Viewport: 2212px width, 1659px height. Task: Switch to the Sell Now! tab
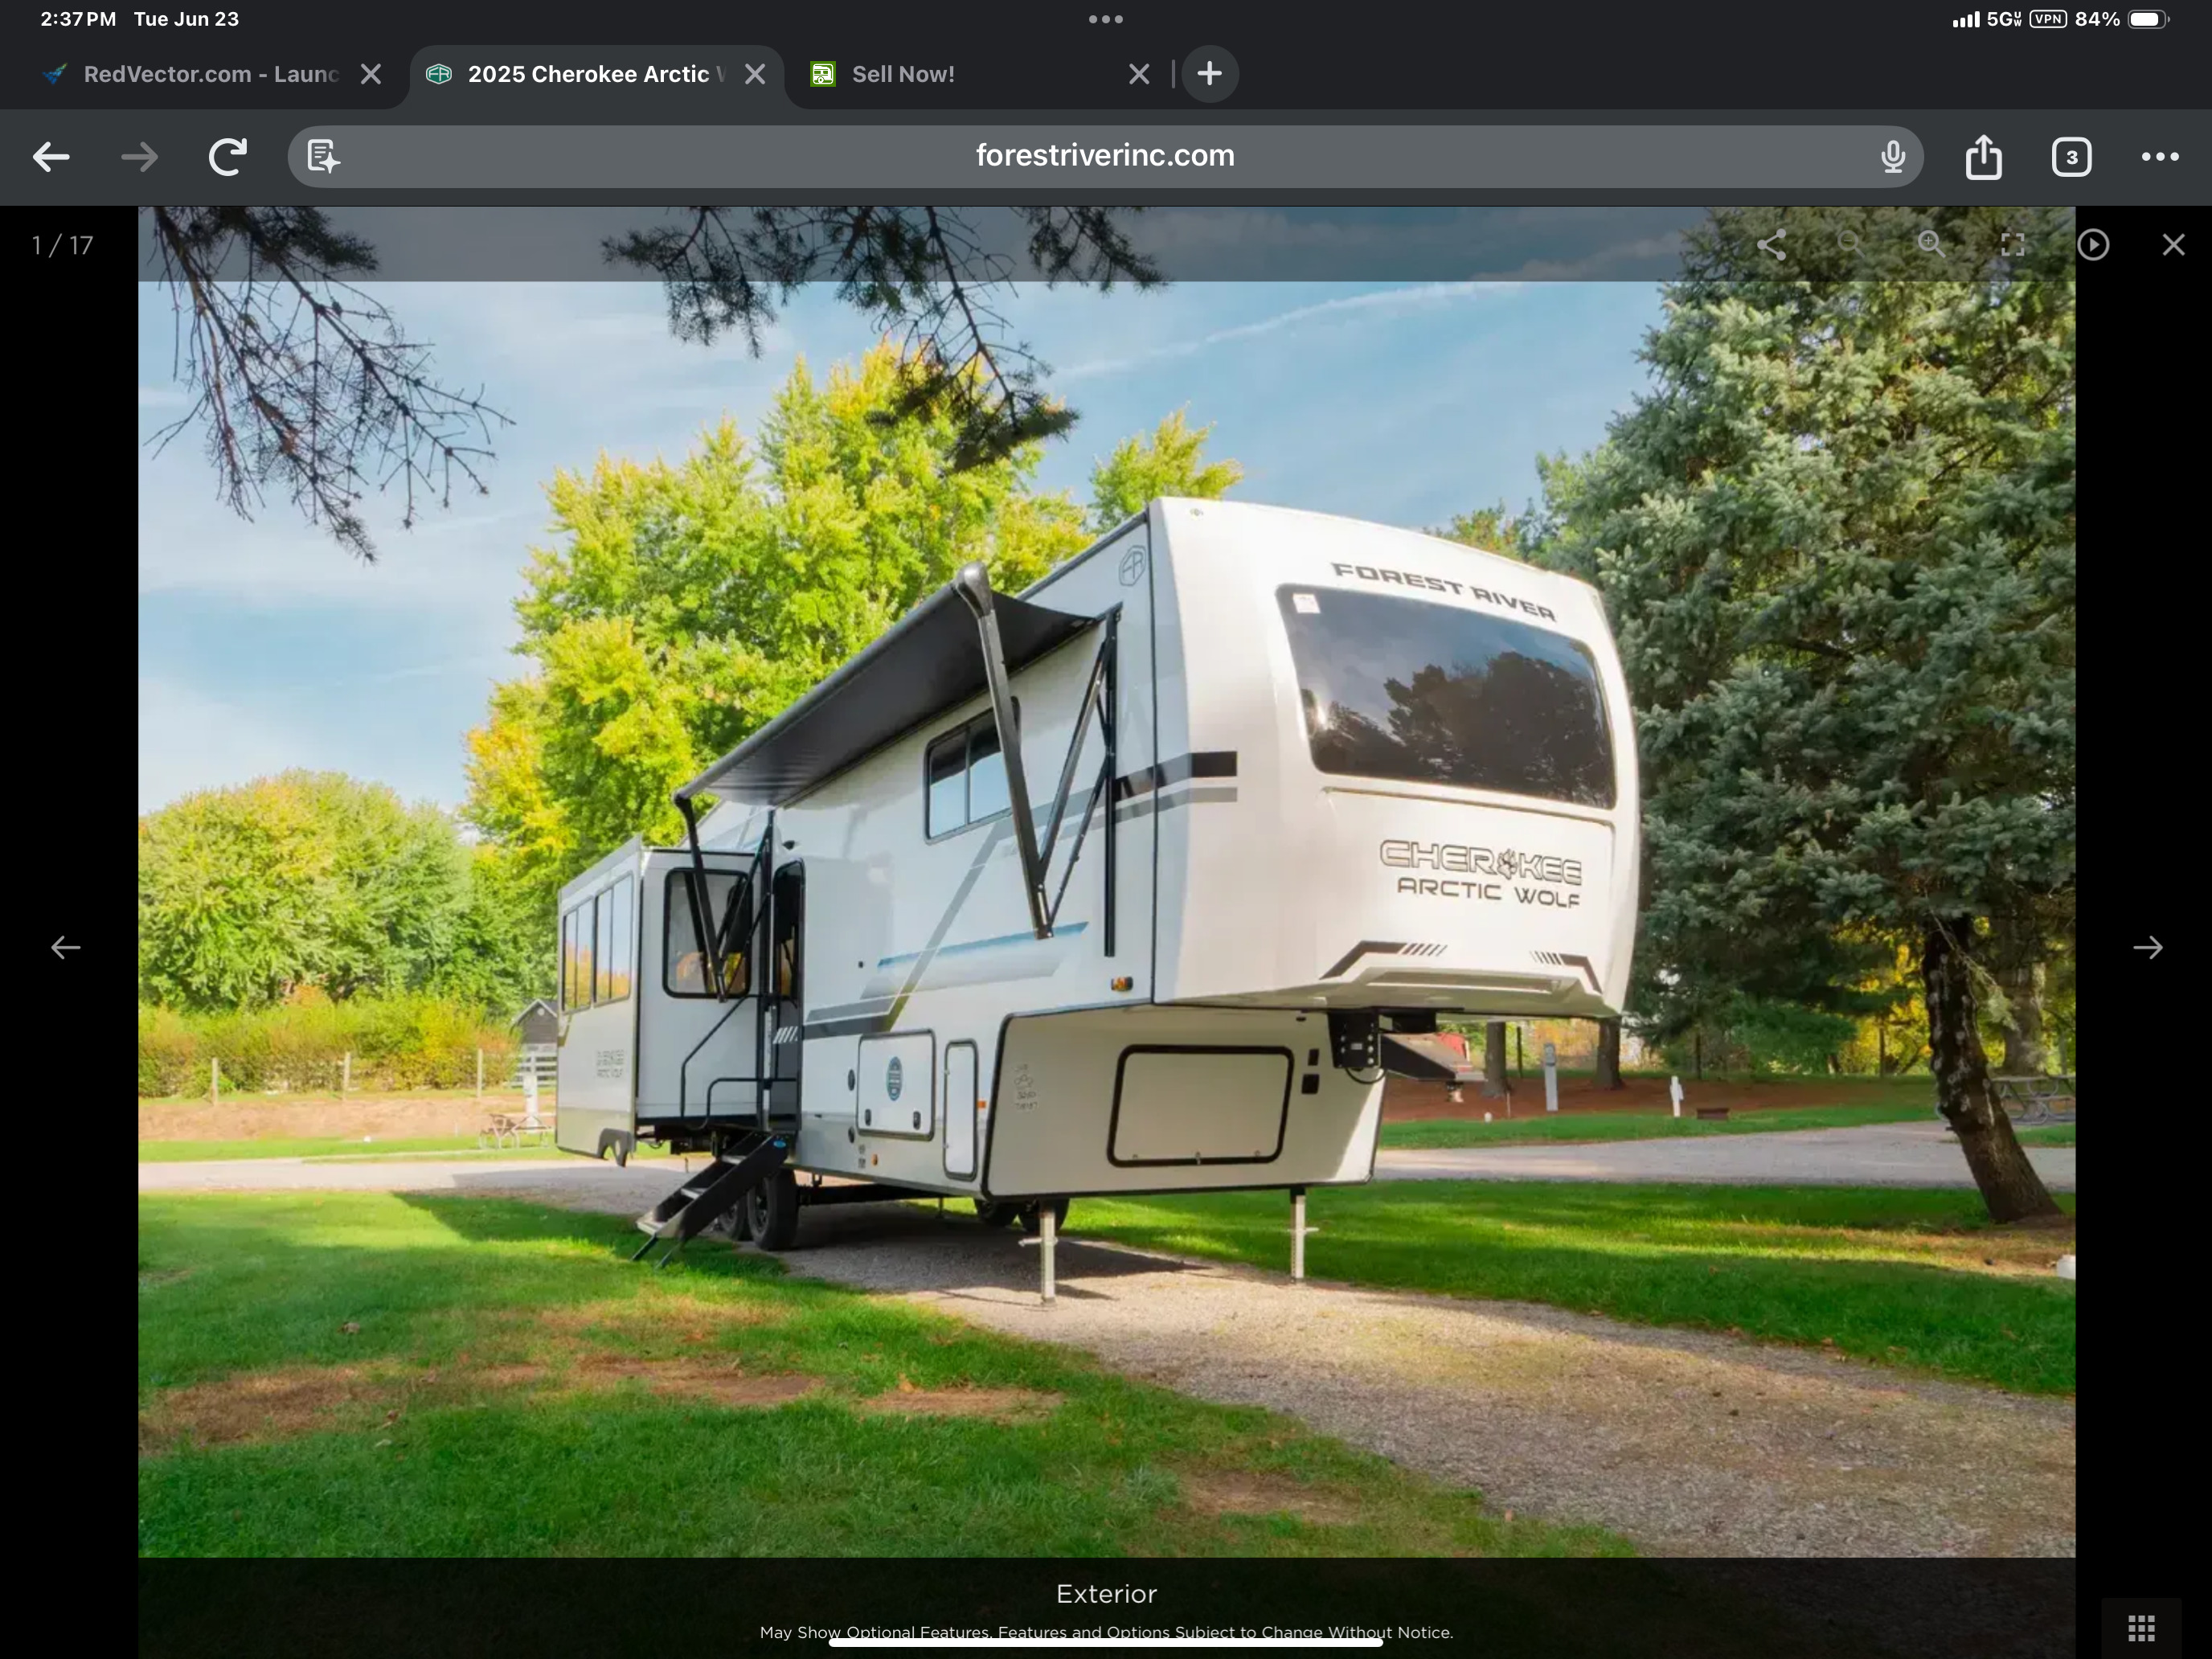click(903, 74)
